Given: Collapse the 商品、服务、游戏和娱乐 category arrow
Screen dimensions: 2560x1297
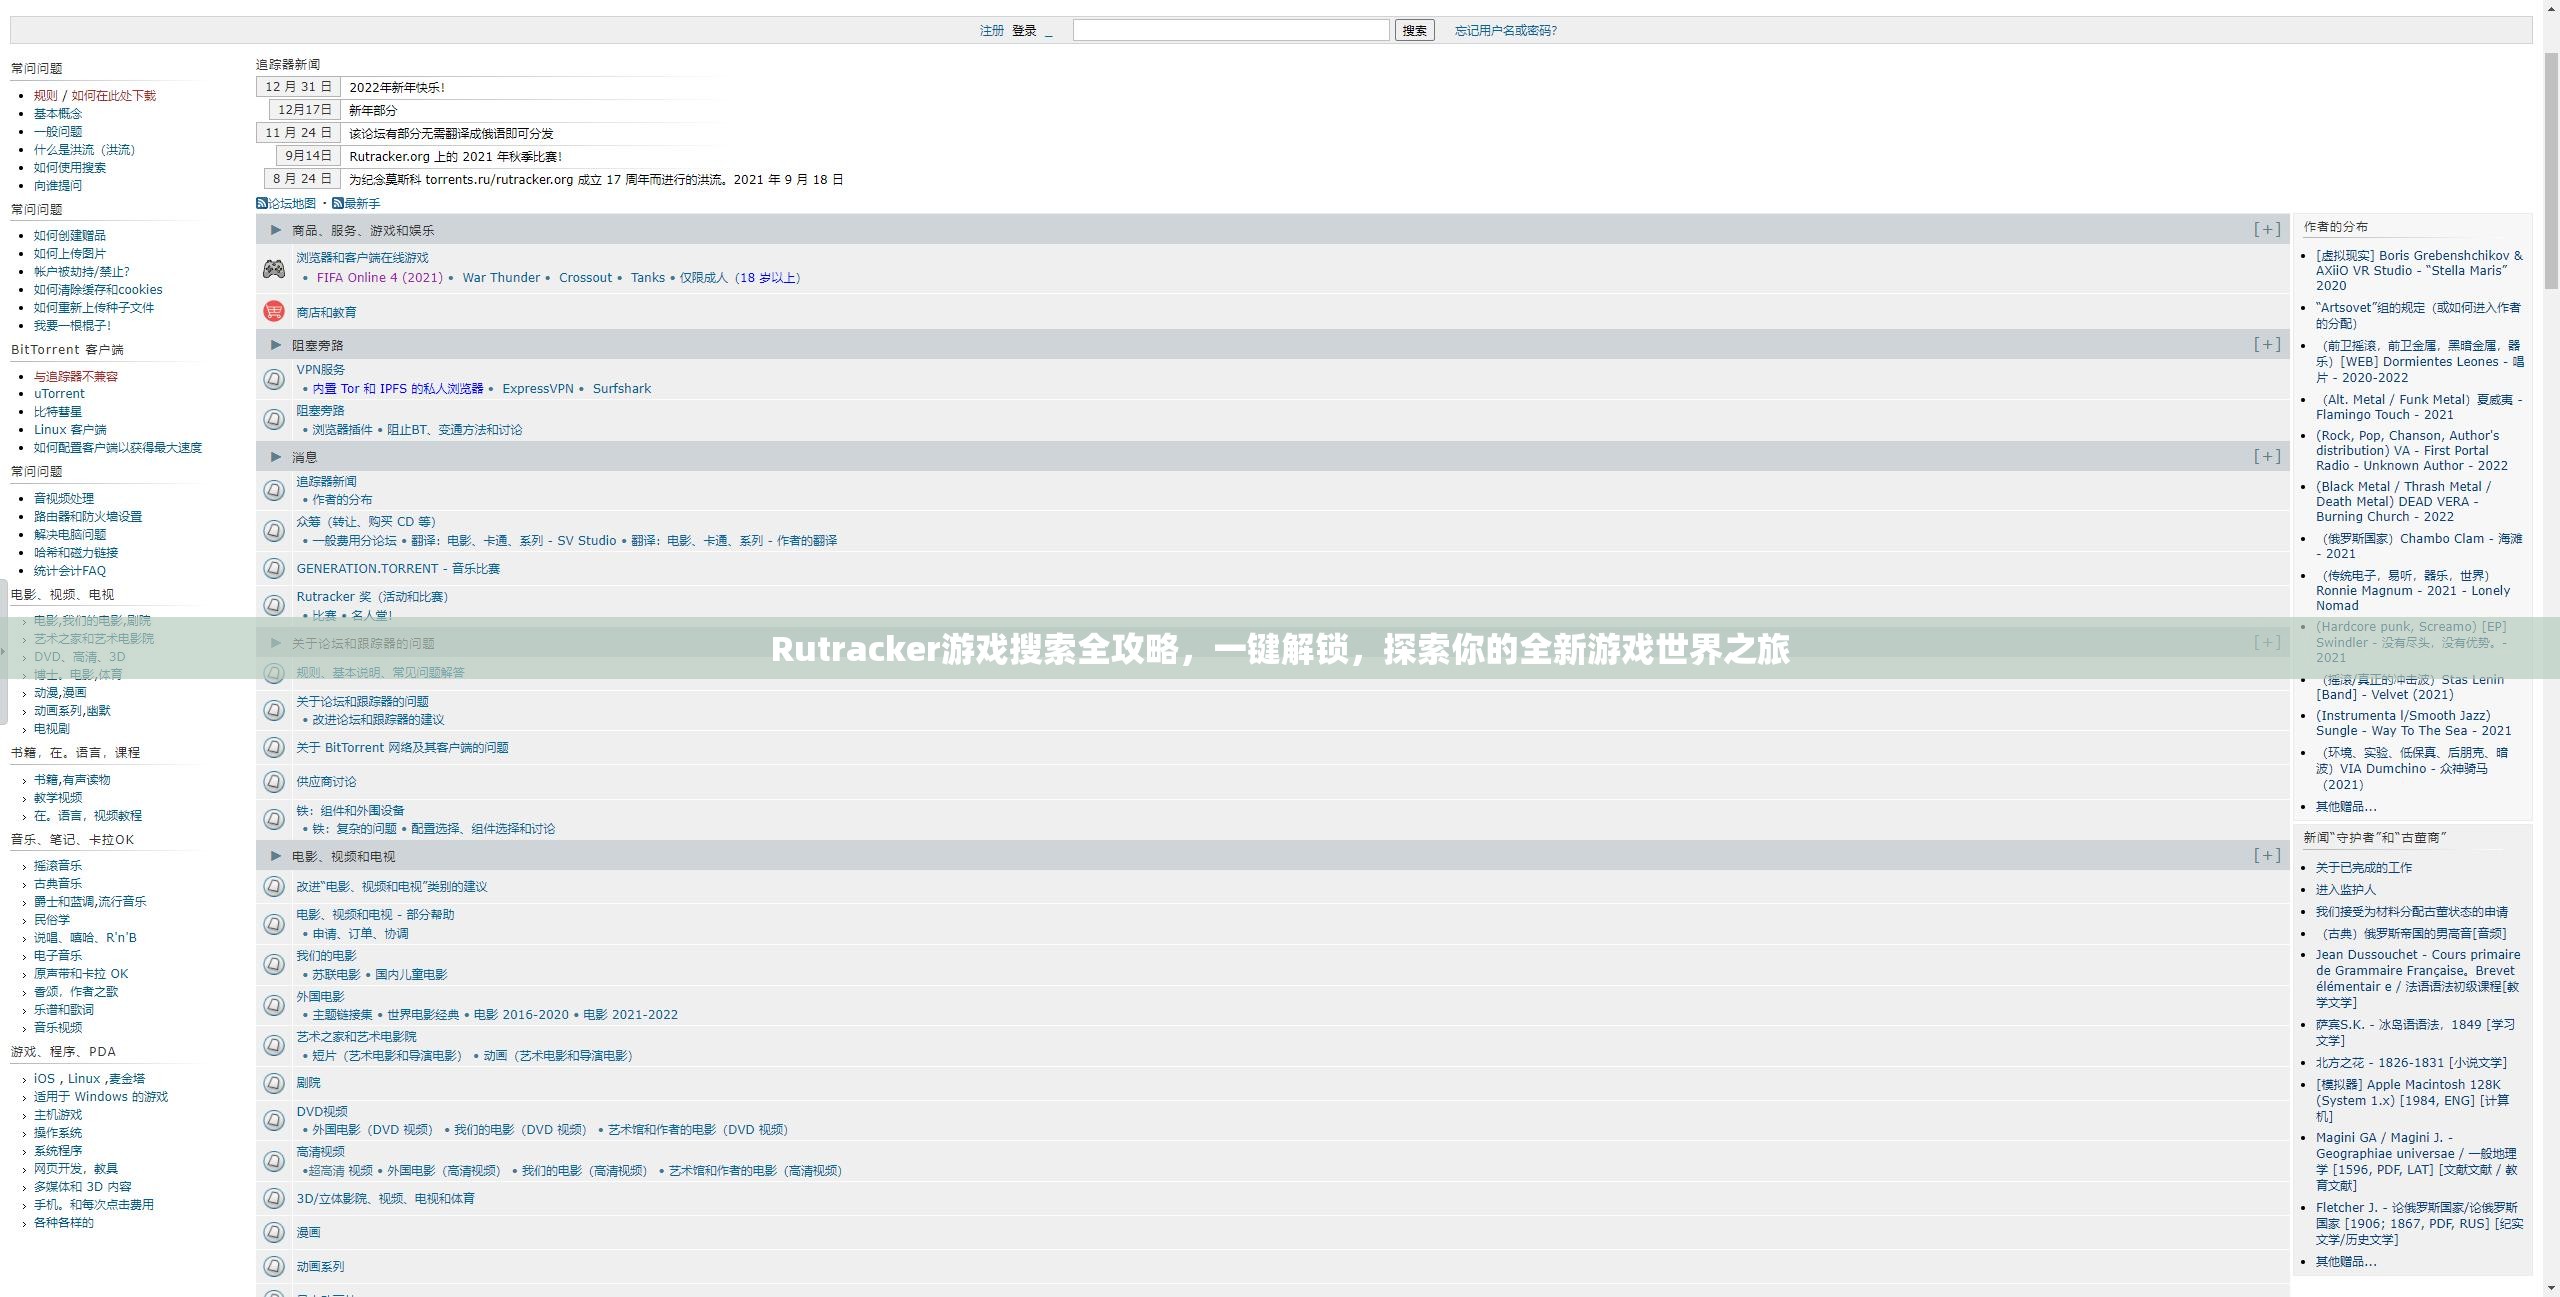Looking at the screenshot, I should click(276, 230).
